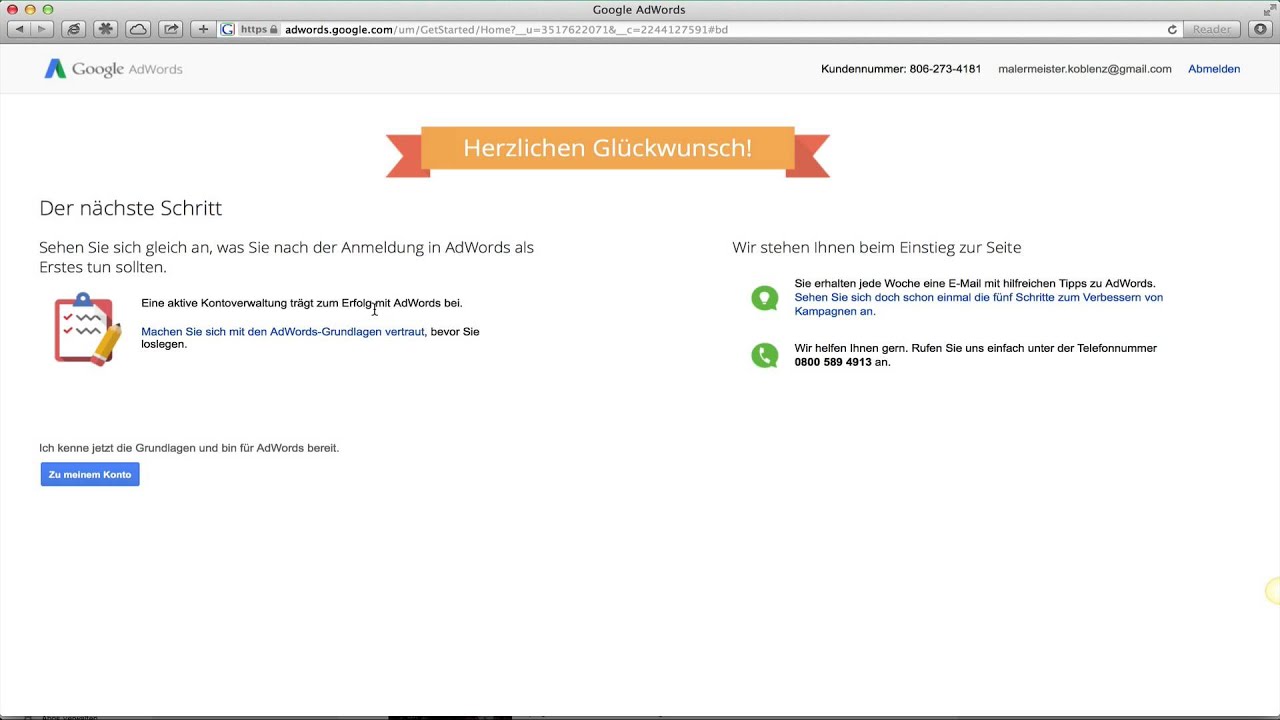Click the Ich kenne jetzt die Grundlagen text
This screenshot has height=720, width=1280.
pos(189,448)
